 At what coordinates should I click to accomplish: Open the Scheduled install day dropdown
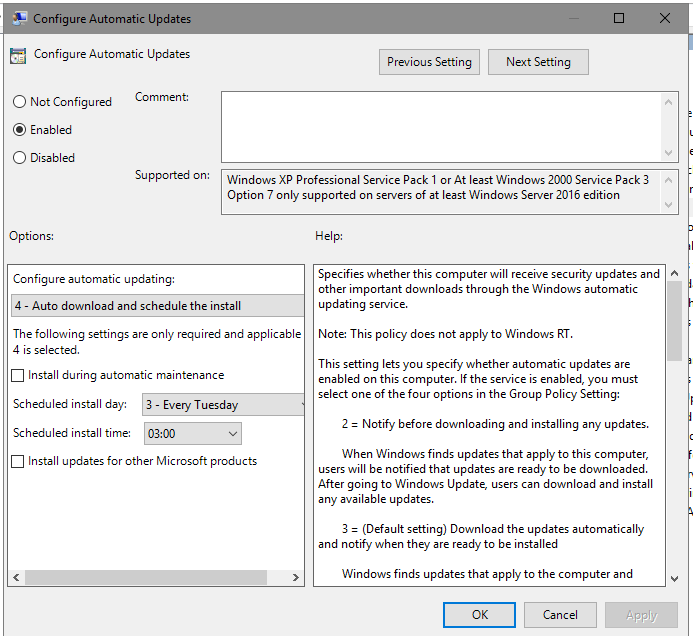pyautogui.click(x=223, y=404)
